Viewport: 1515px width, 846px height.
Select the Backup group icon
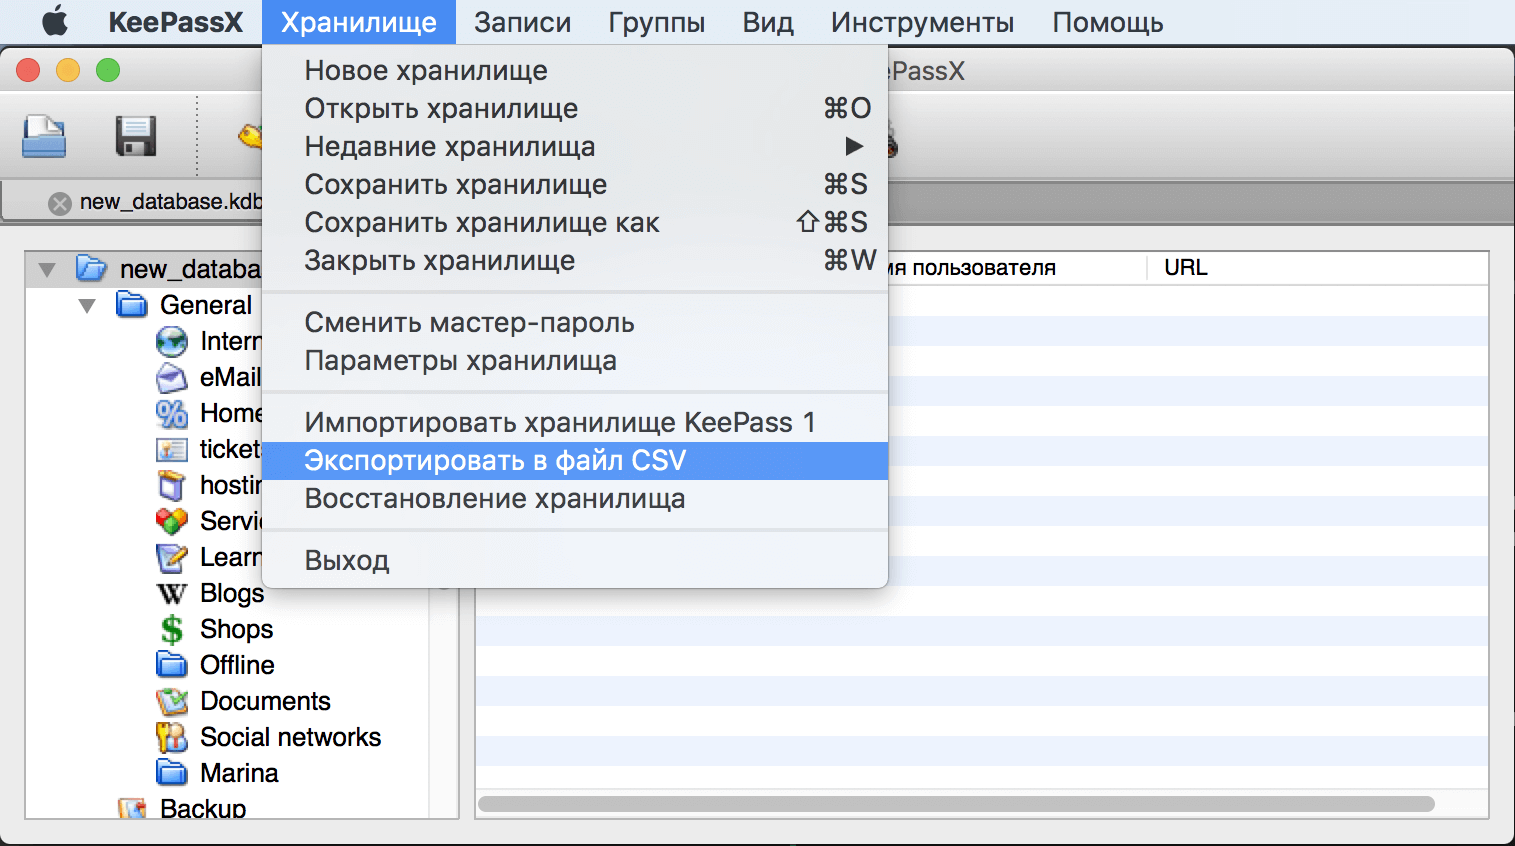pyautogui.click(x=132, y=806)
